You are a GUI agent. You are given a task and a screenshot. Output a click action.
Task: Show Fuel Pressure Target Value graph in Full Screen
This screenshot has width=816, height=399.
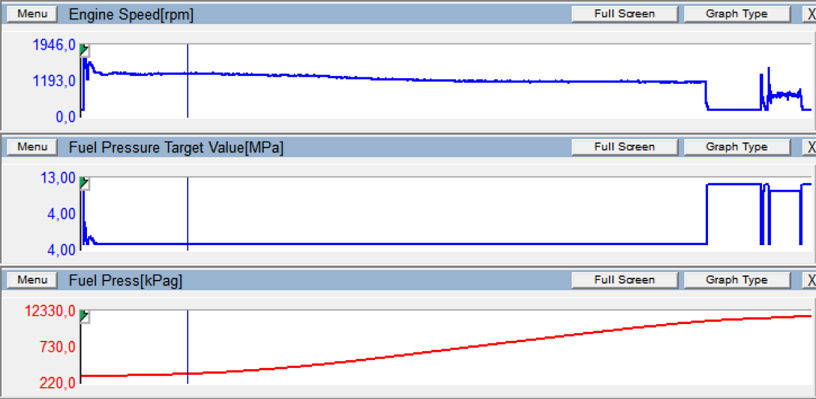point(624,147)
